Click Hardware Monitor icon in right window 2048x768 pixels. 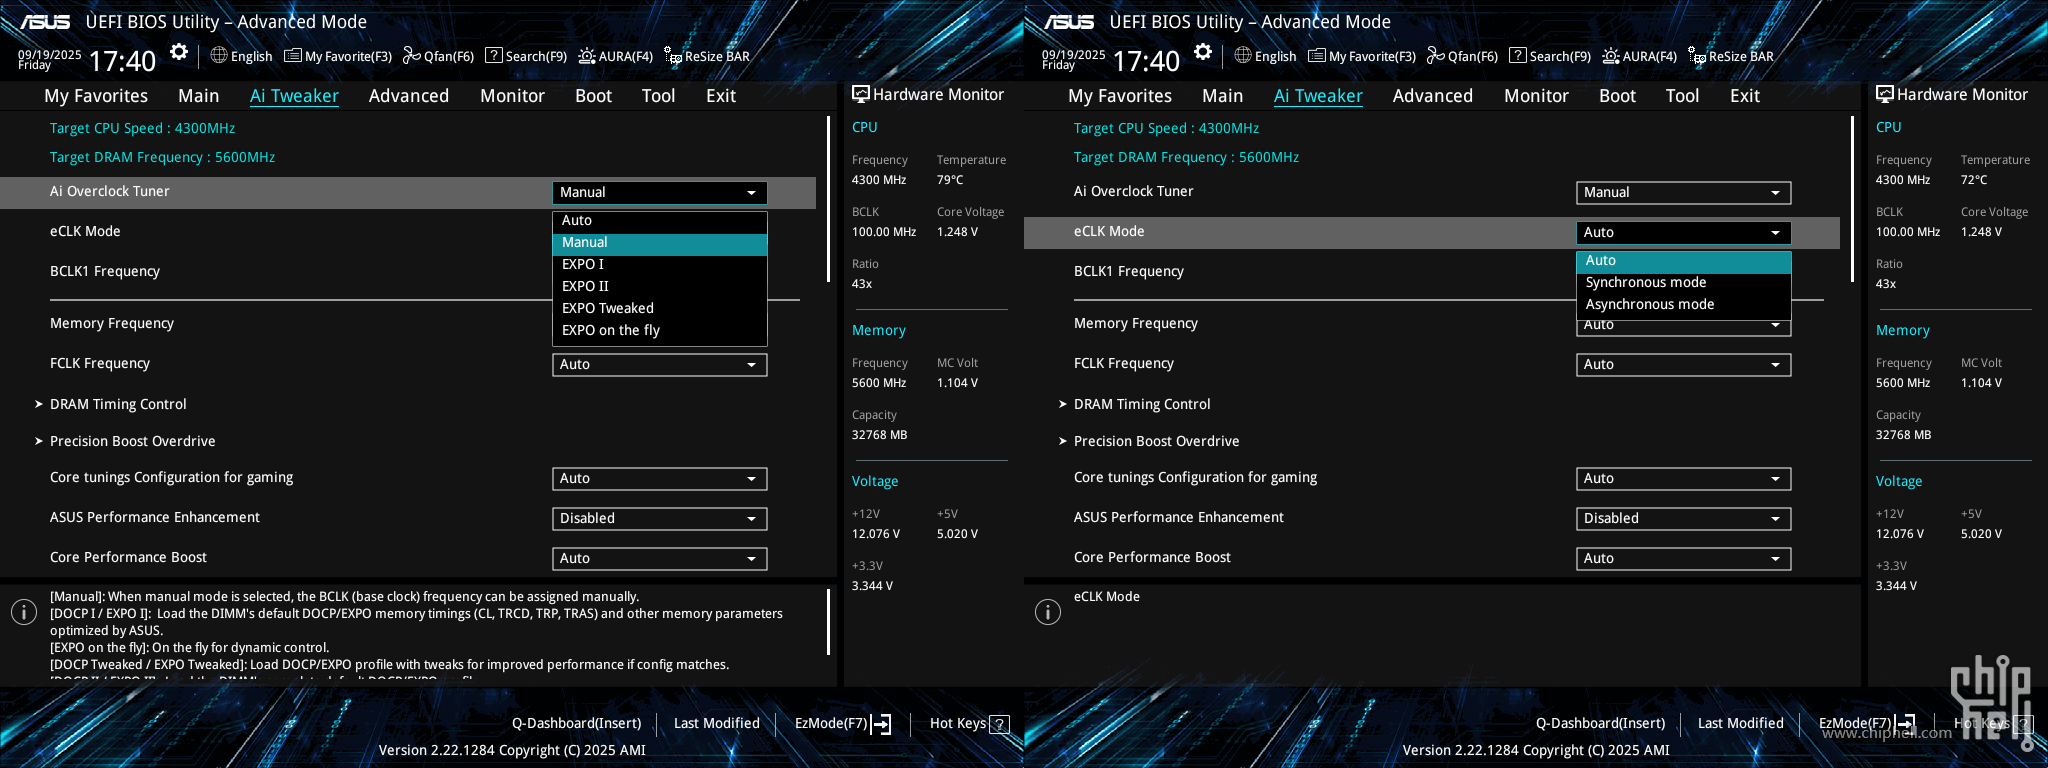pyautogui.click(x=1885, y=94)
